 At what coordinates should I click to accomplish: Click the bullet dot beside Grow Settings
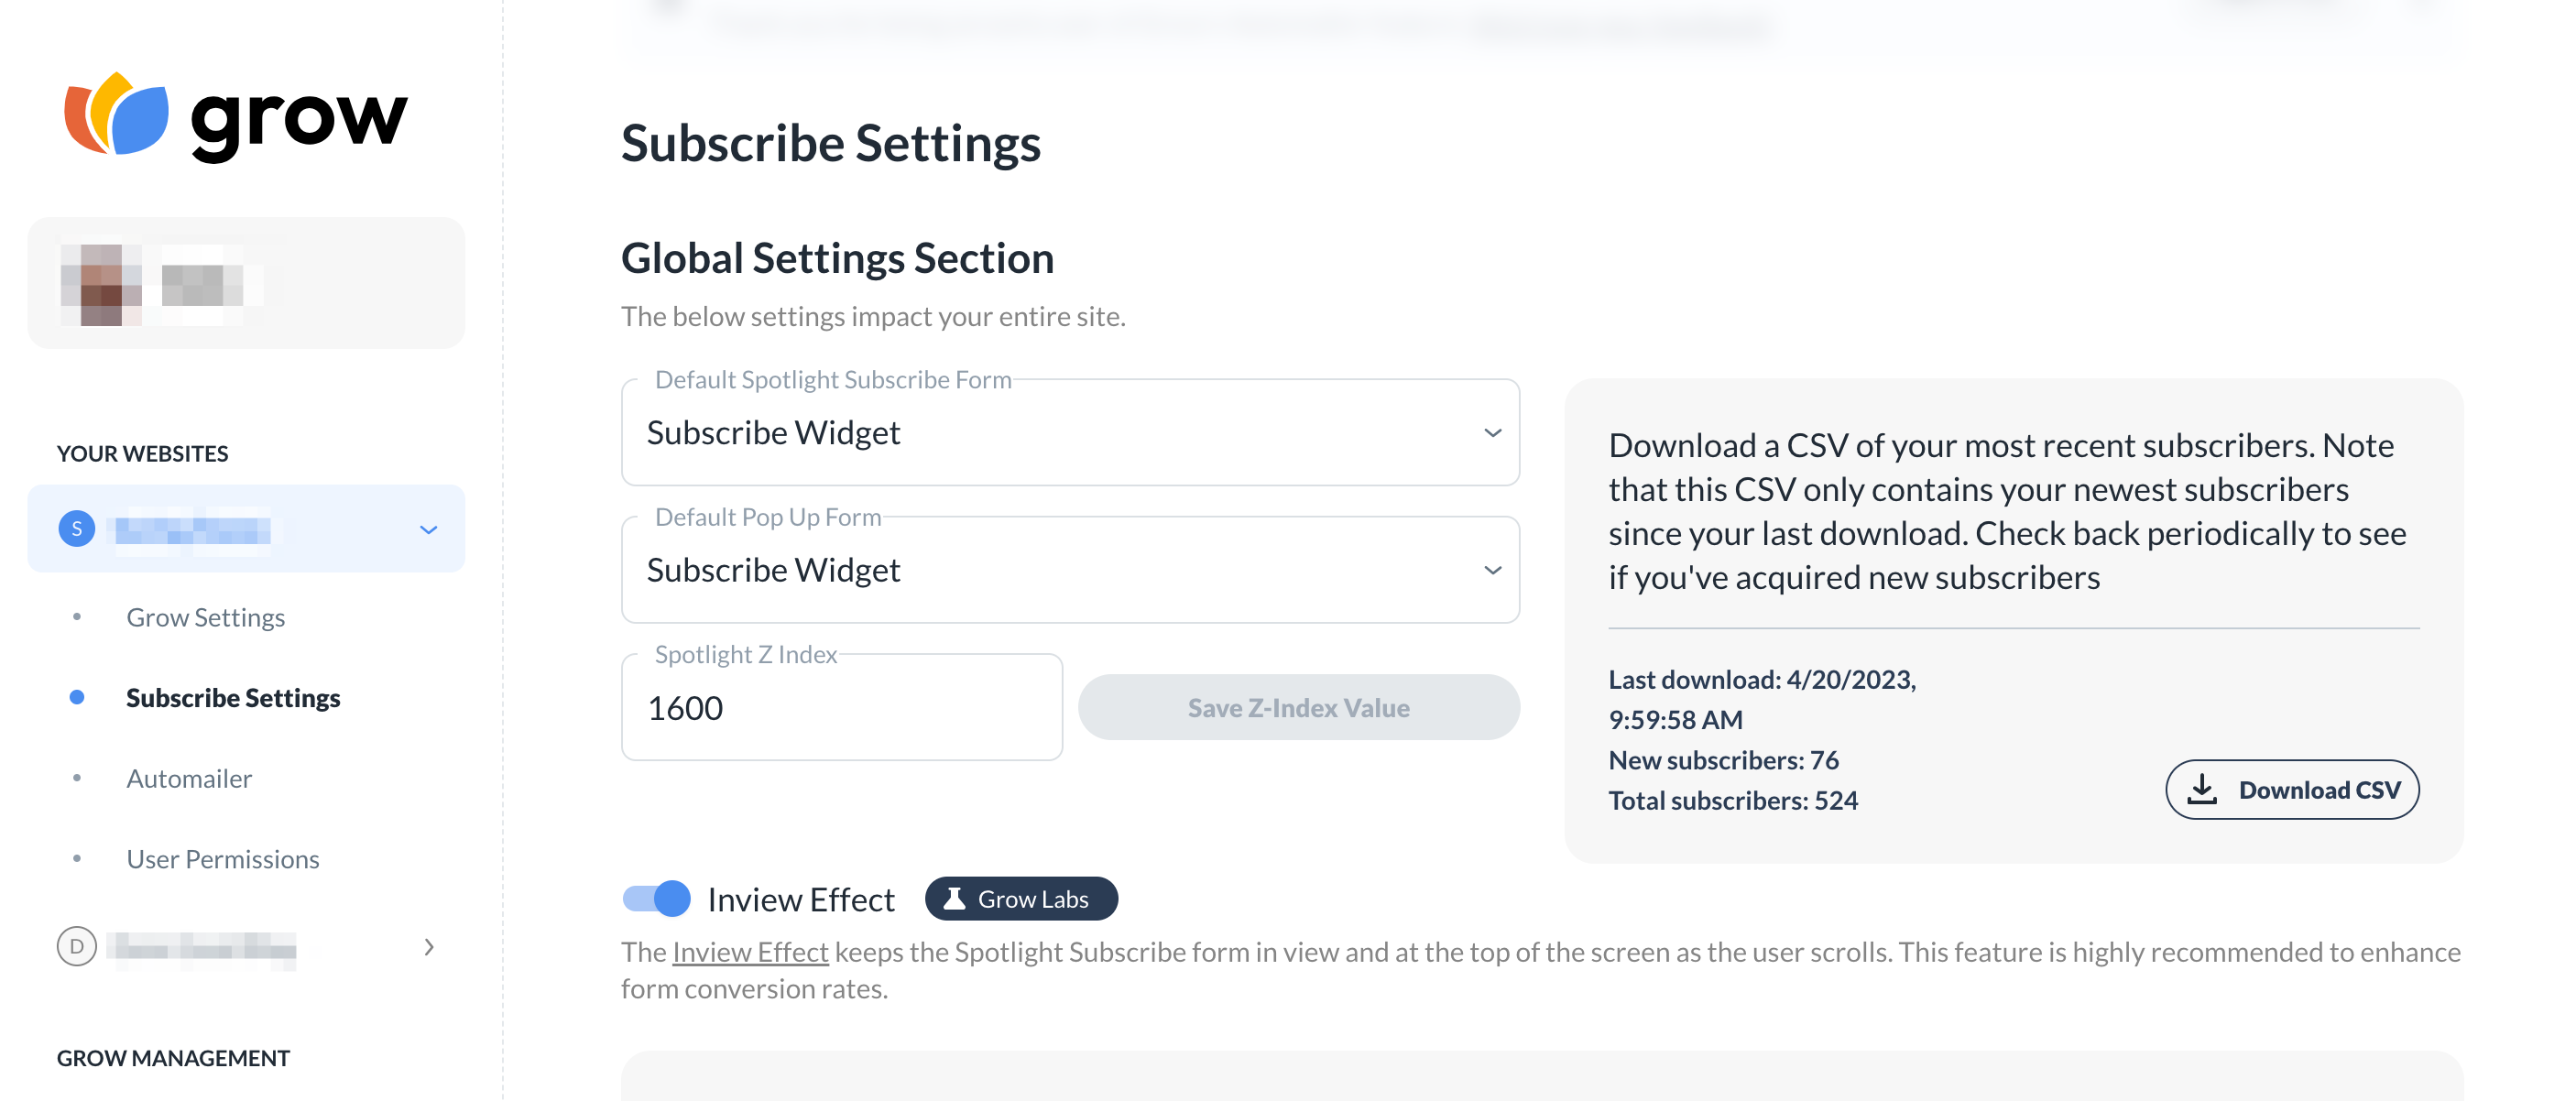pos(78,617)
